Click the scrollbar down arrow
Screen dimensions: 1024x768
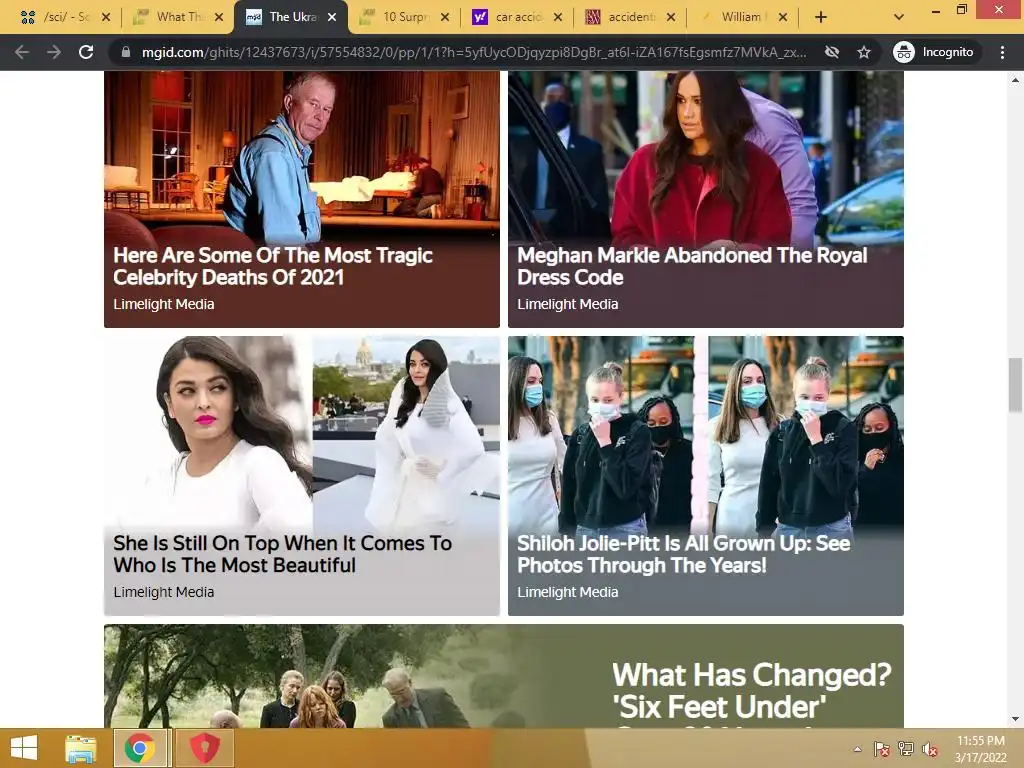coord(1015,719)
